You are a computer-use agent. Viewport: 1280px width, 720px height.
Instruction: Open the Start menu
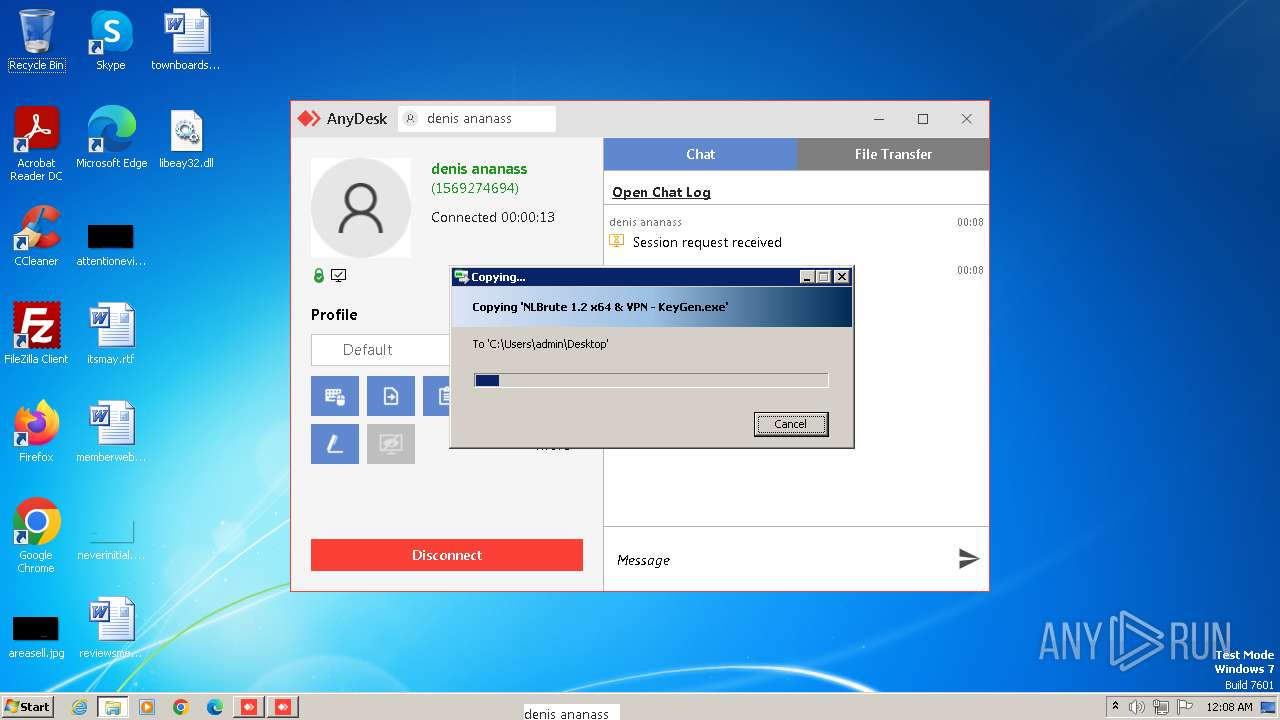[27, 706]
